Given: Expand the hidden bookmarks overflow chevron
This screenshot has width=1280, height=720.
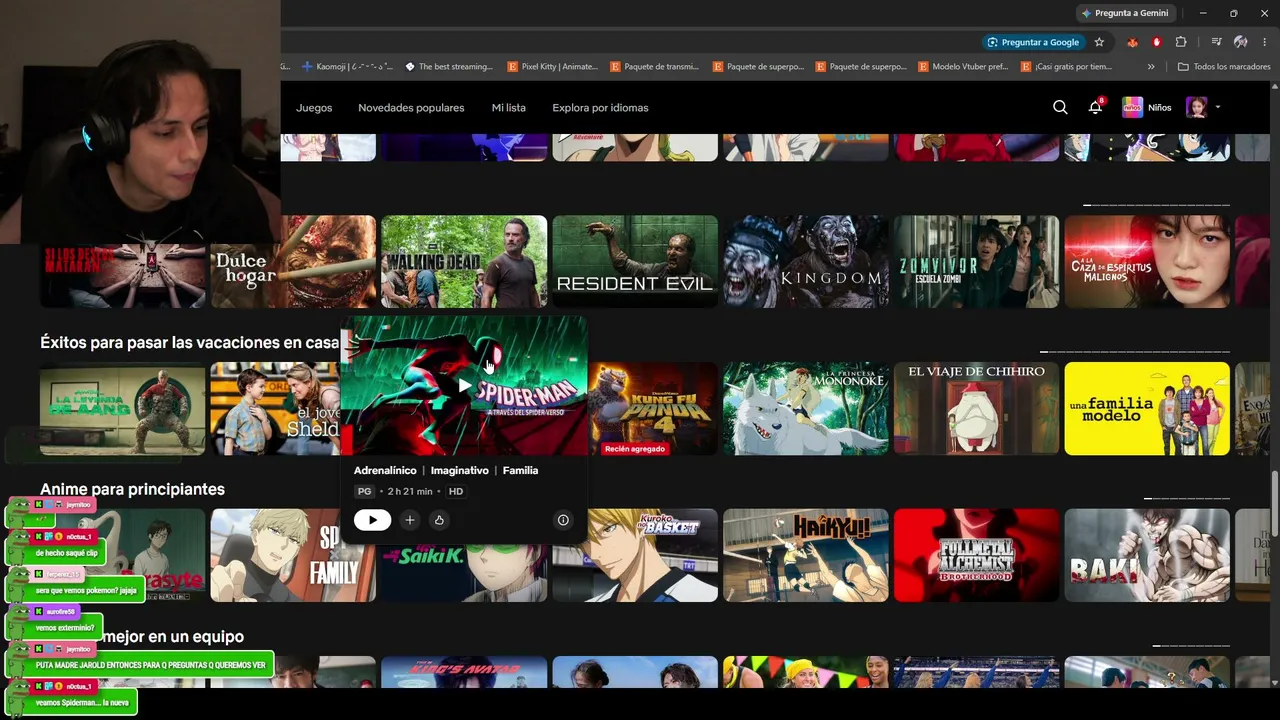Looking at the screenshot, I should 1151,67.
